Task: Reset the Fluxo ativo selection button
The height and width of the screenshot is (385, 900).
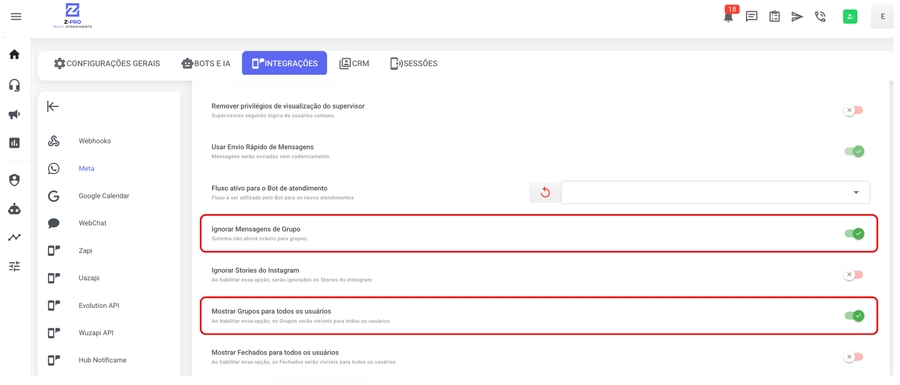Action: point(545,193)
